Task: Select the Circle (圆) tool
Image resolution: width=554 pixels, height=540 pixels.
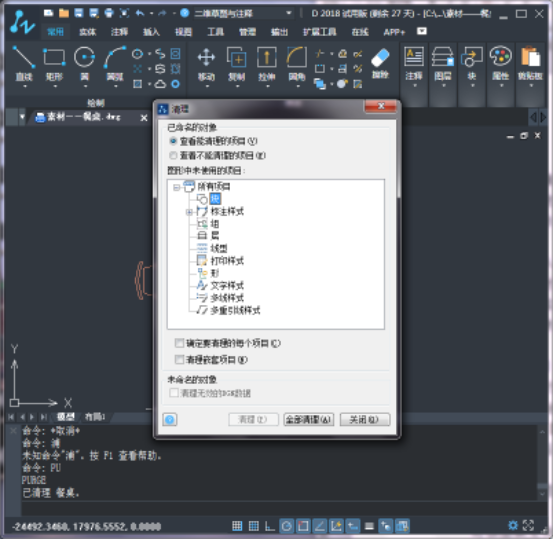Action: [84, 63]
